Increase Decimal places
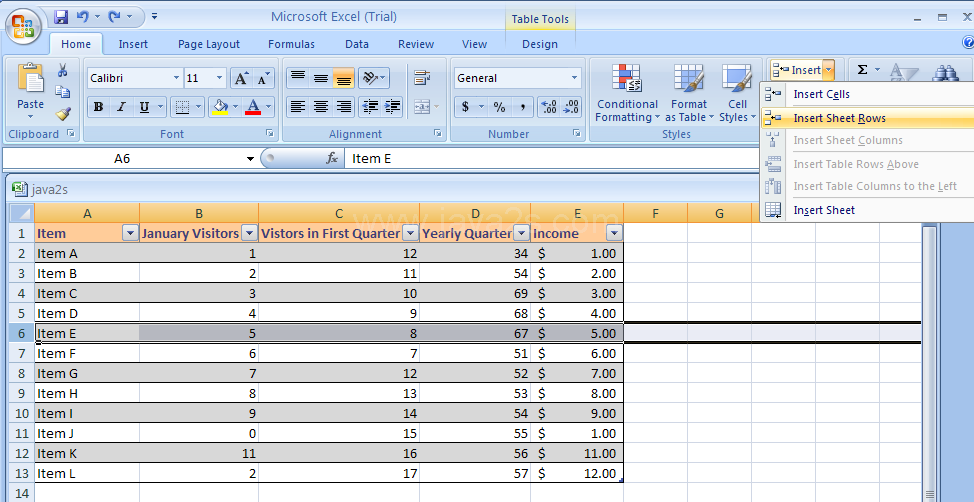This screenshot has width=974, height=502. 548,107
